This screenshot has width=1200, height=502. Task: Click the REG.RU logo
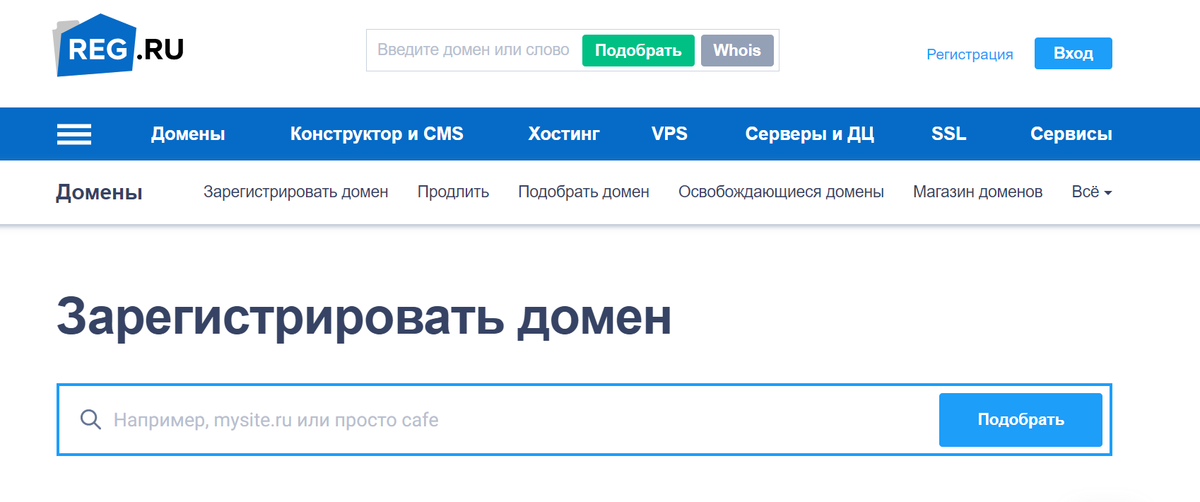(x=120, y=48)
